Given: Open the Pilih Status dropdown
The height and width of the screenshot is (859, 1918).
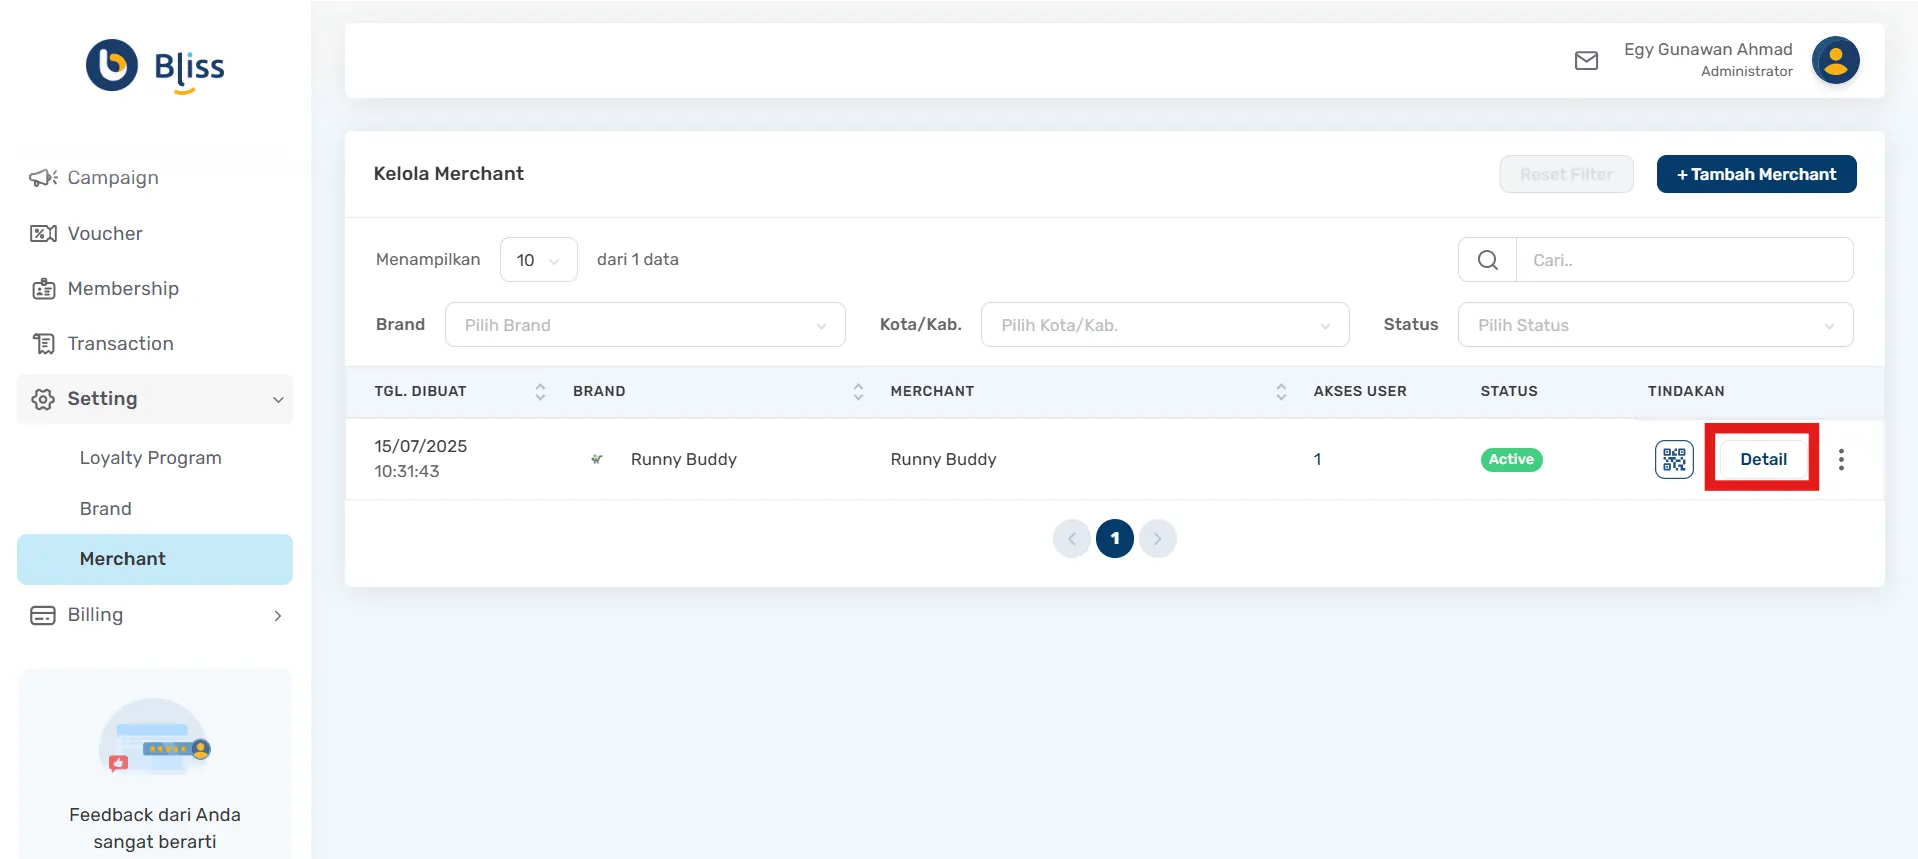Looking at the screenshot, I should [x=1655, y=325].
